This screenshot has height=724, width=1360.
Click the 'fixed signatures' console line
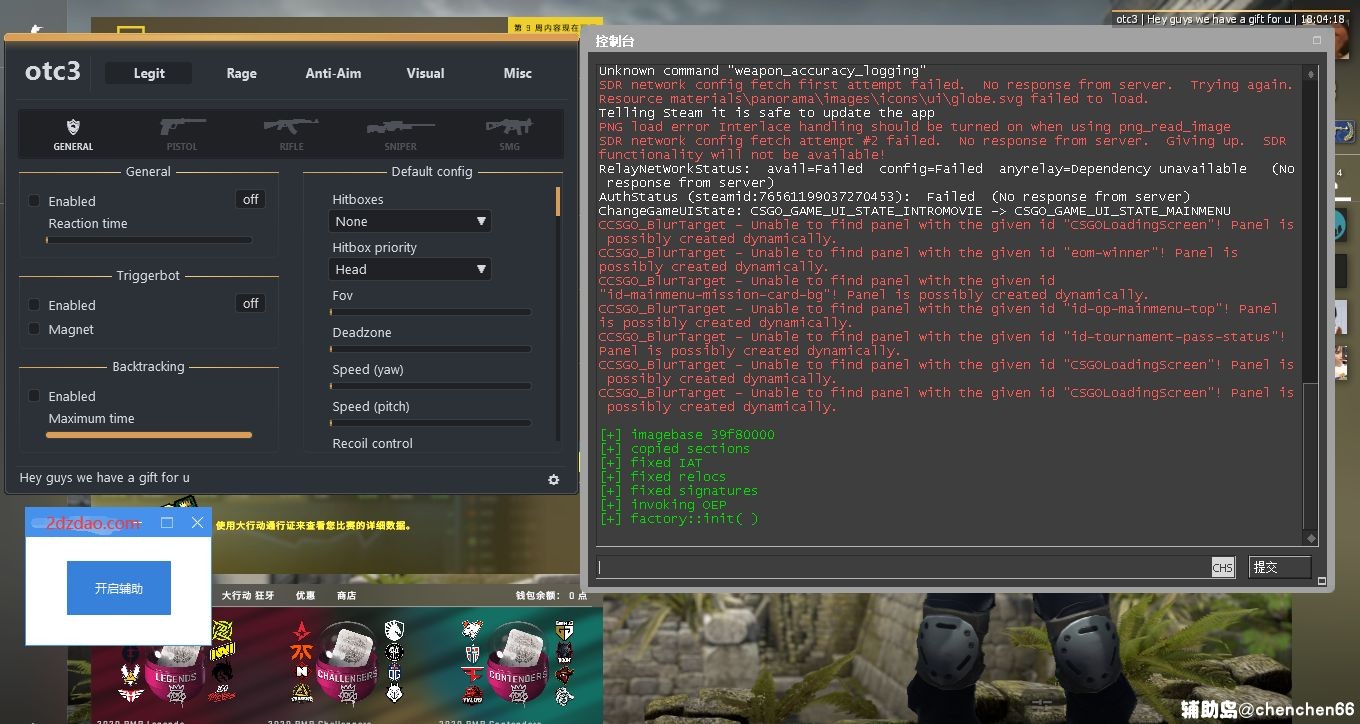[x=679, y=491]
